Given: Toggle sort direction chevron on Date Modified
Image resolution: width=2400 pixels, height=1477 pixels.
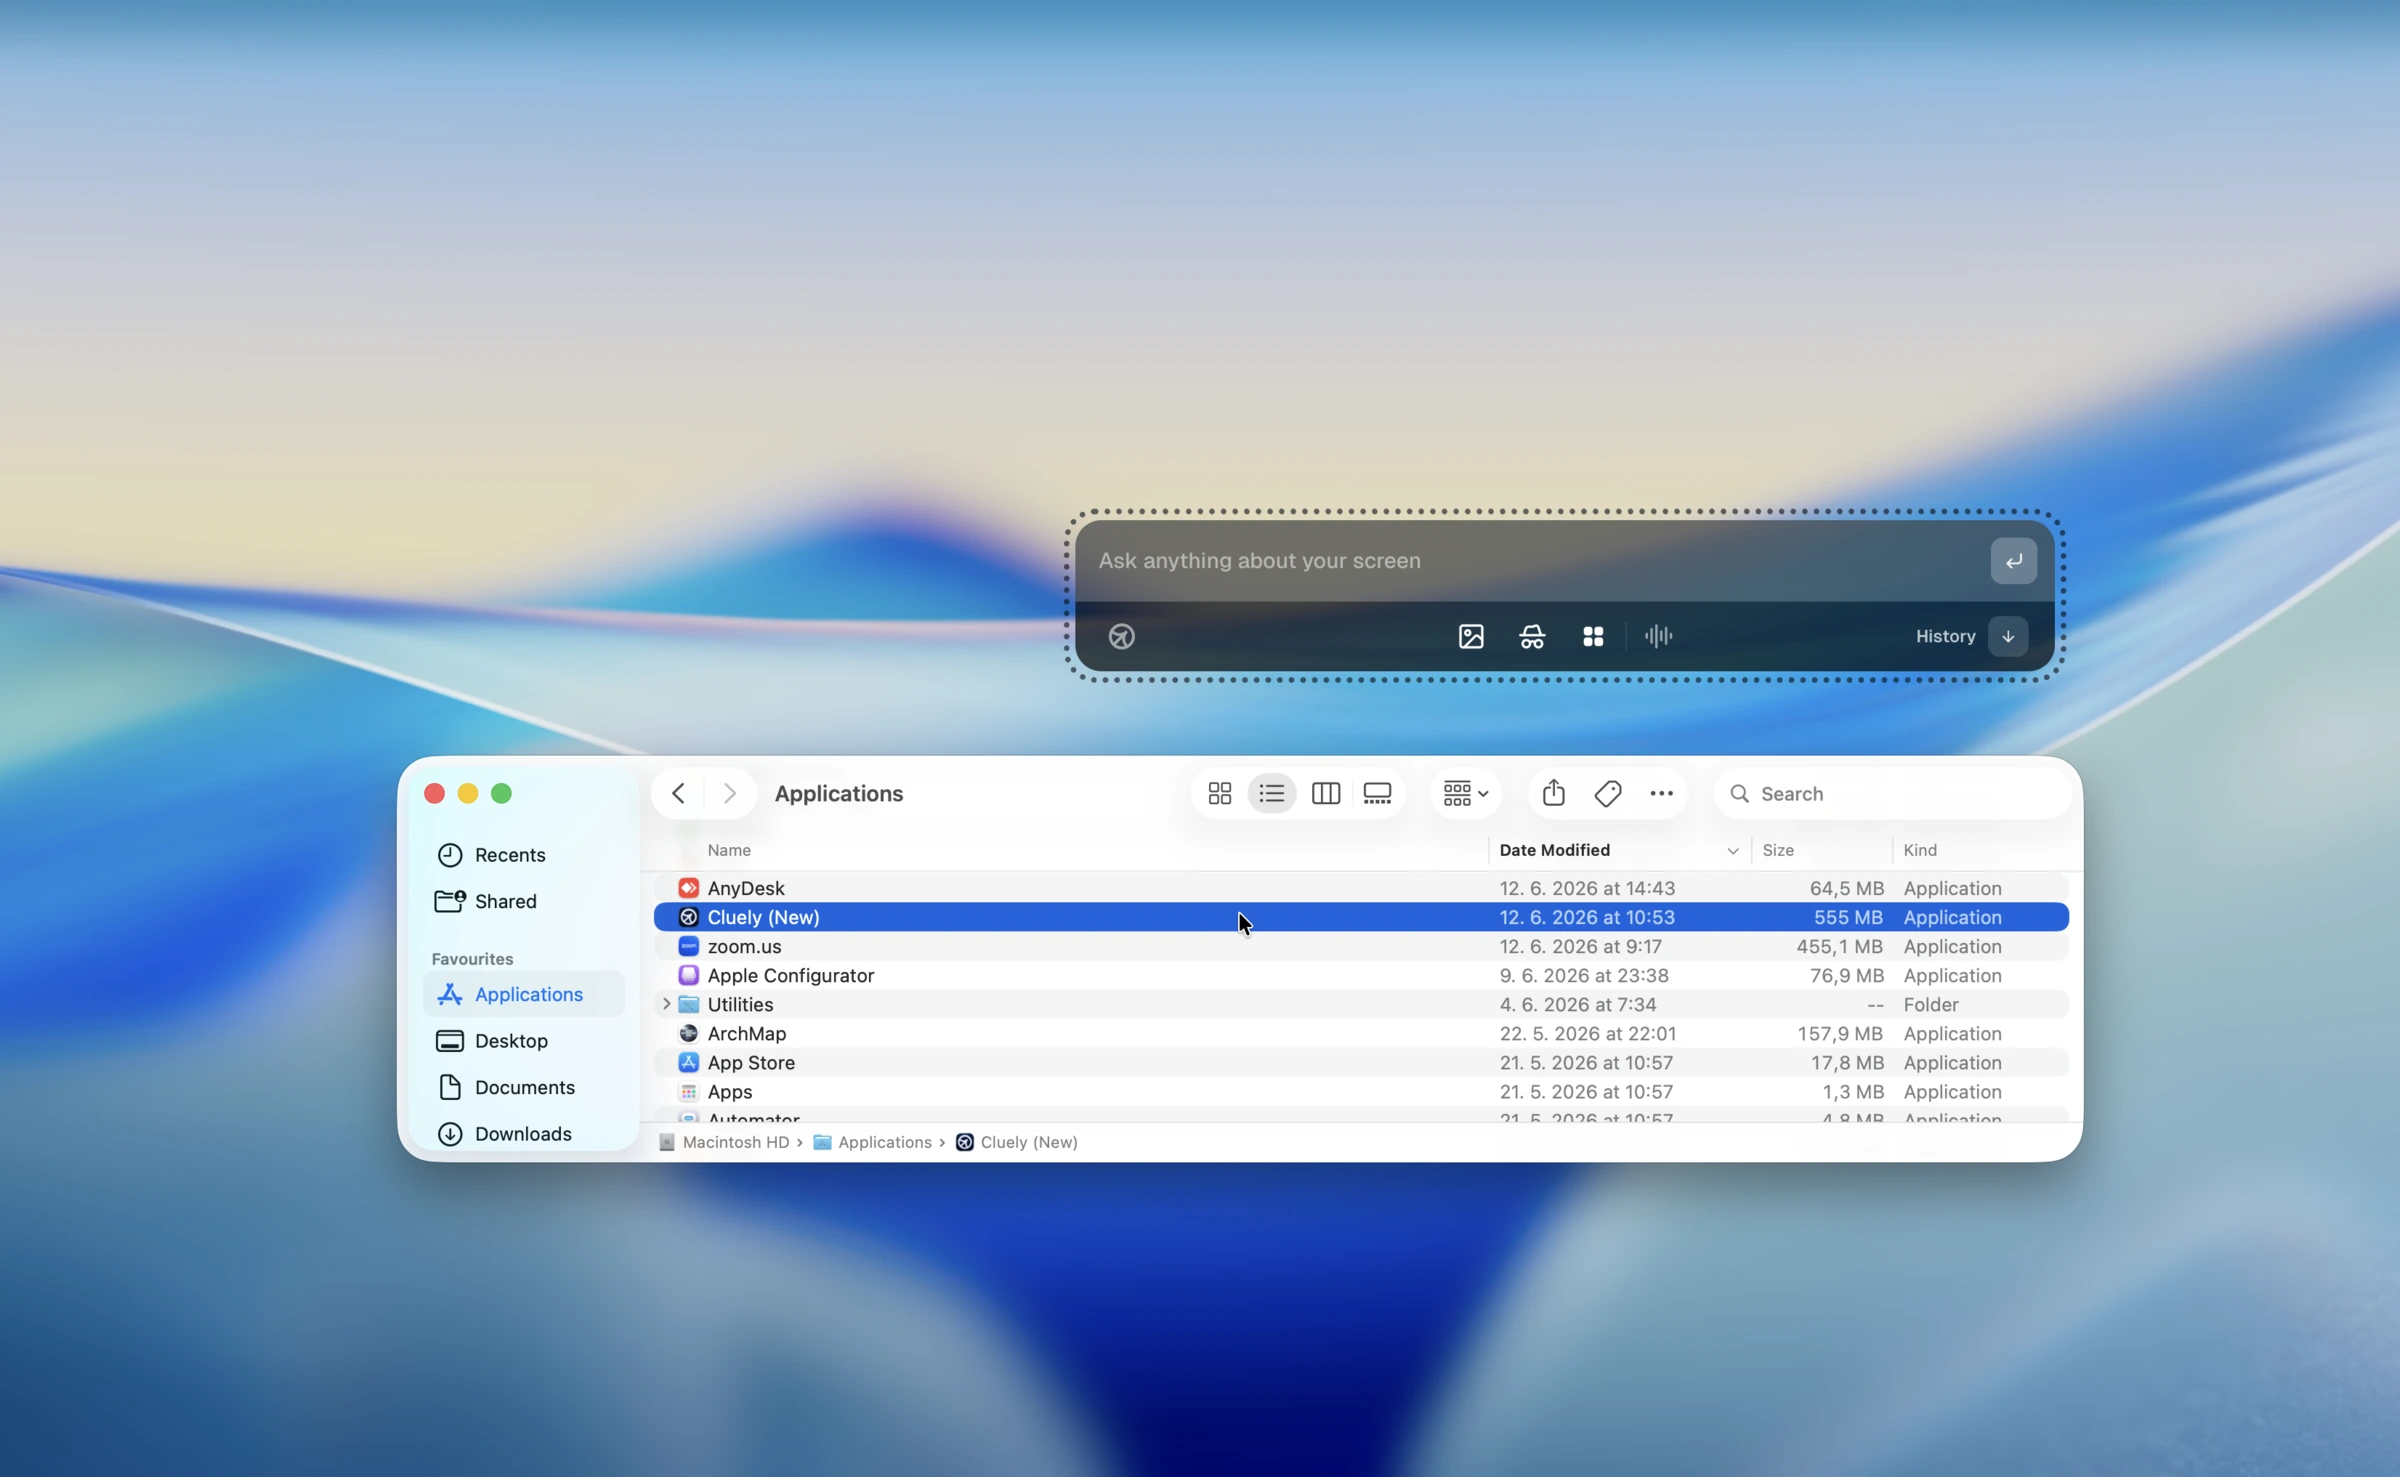Looking at the screenshot, I should click(1732, 851).
